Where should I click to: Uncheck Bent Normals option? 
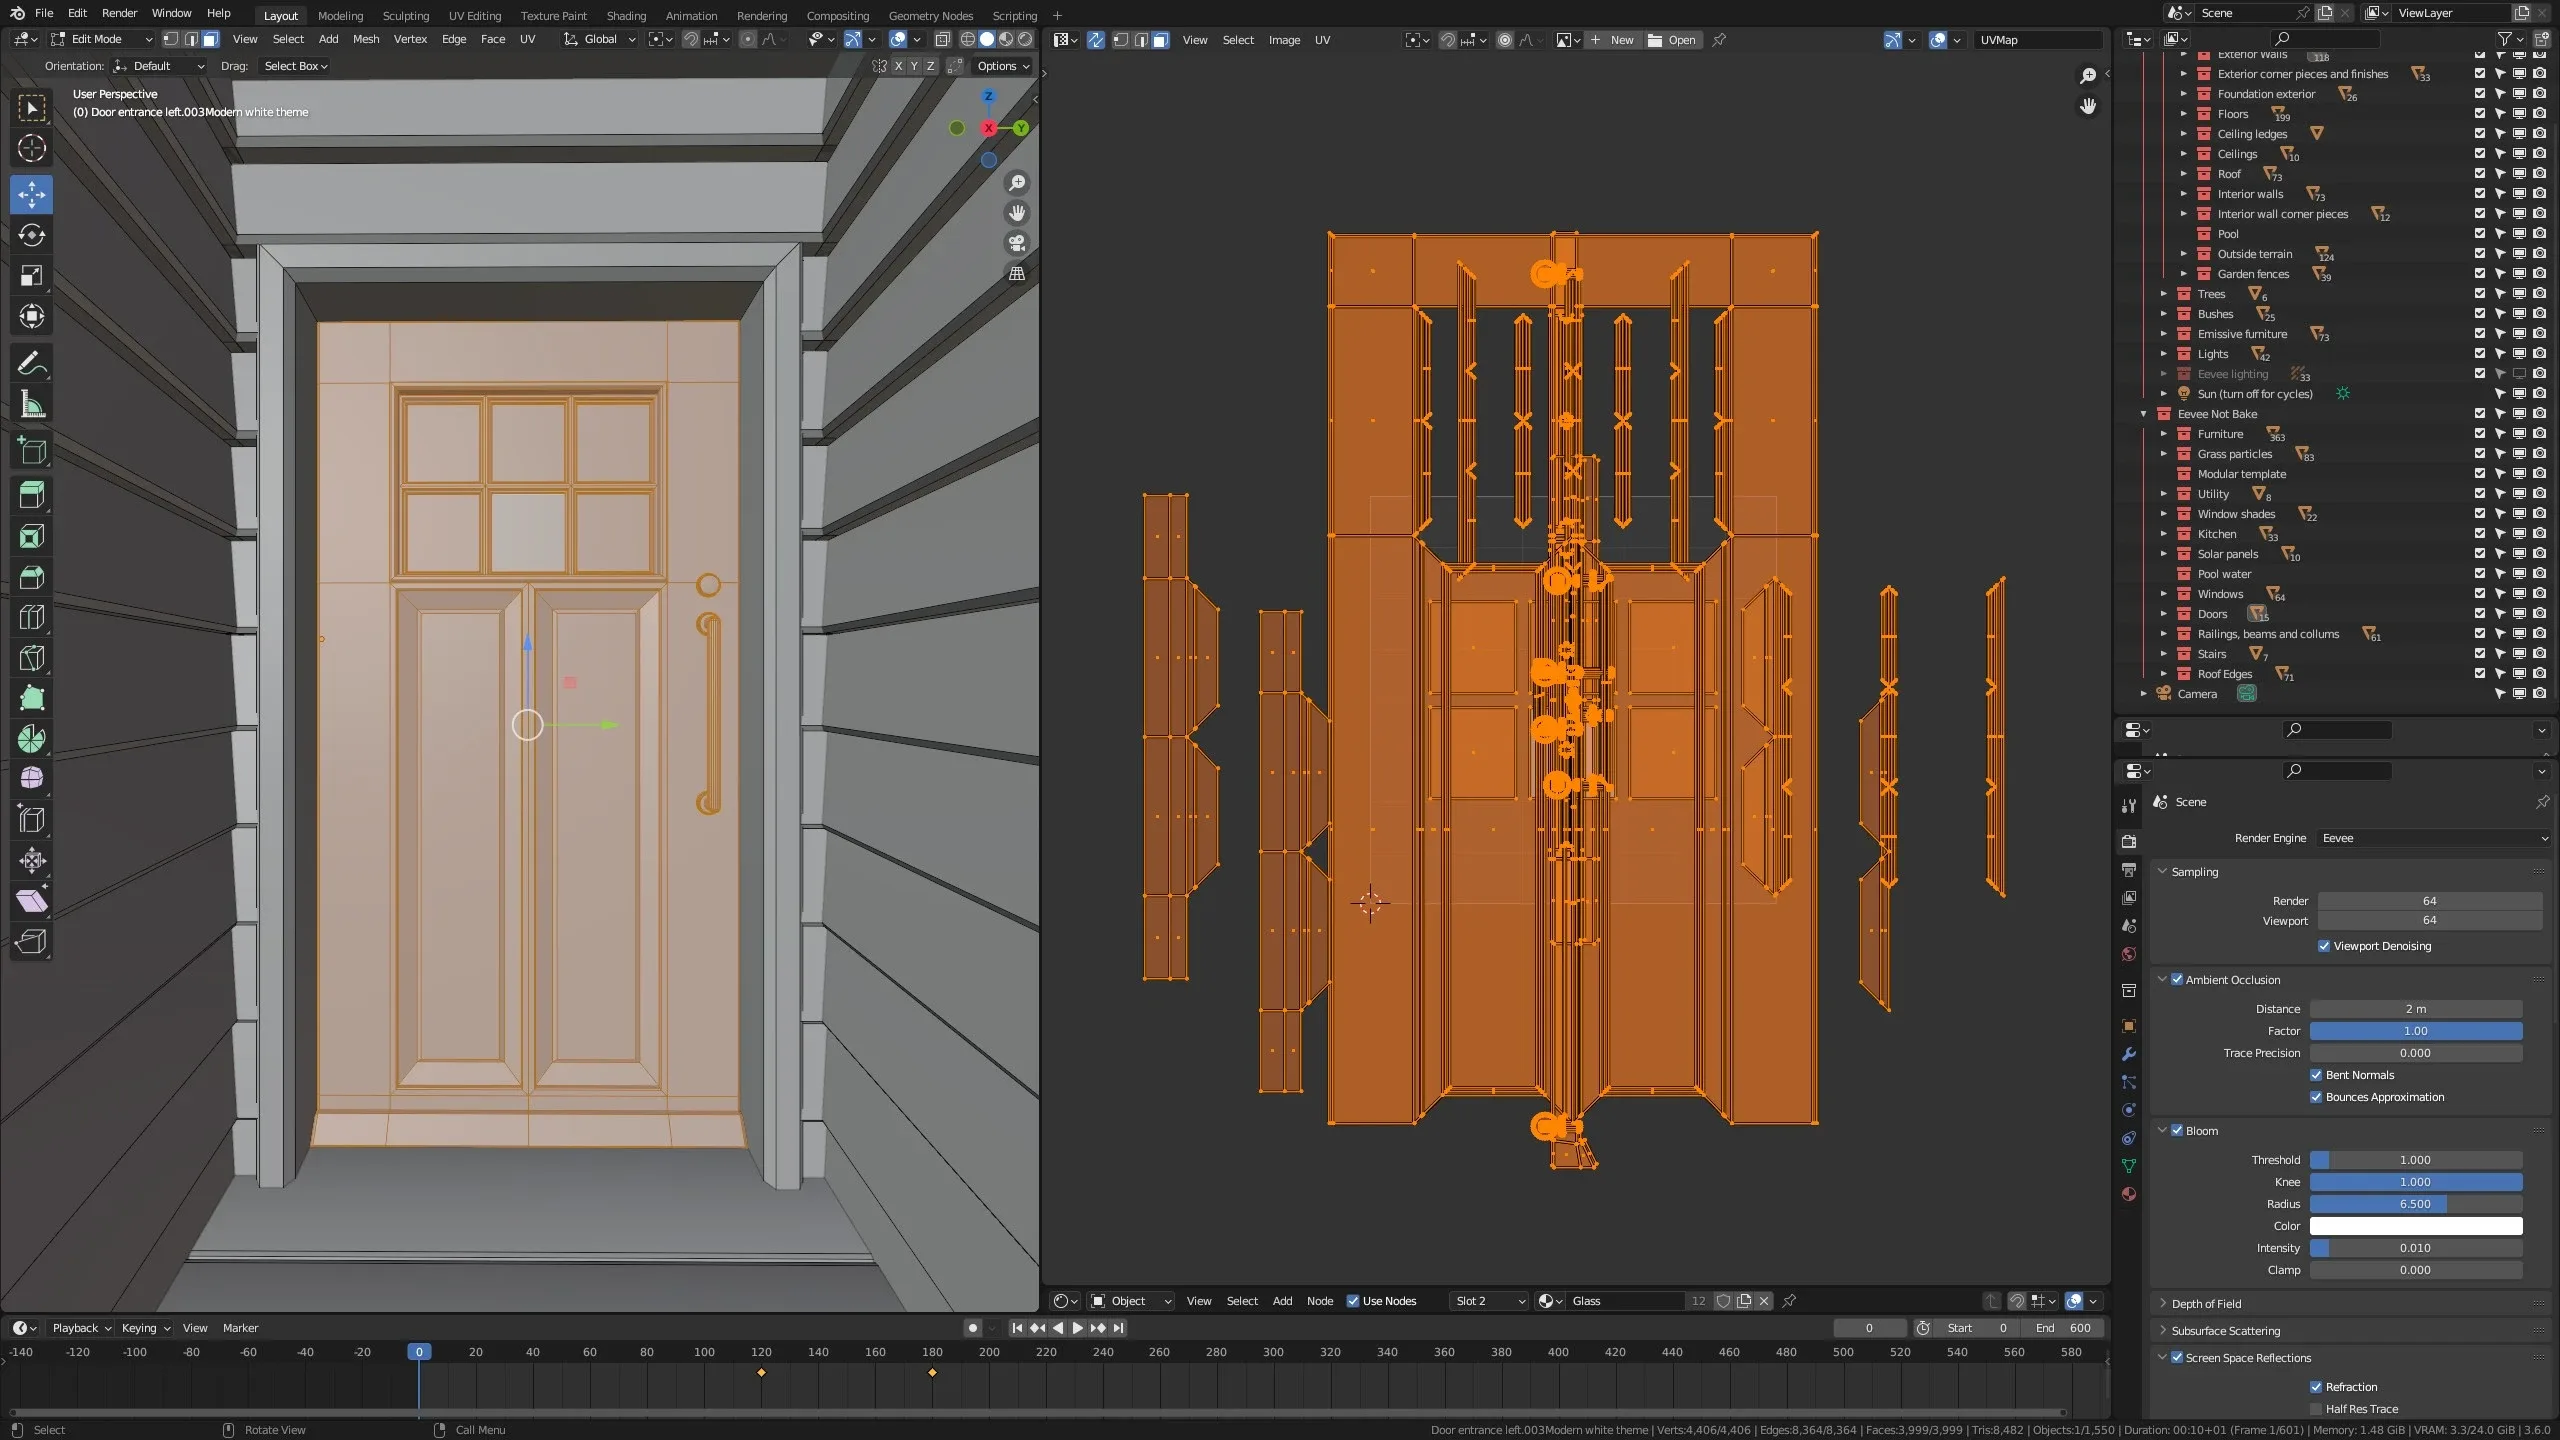tap(2316, 1075)
